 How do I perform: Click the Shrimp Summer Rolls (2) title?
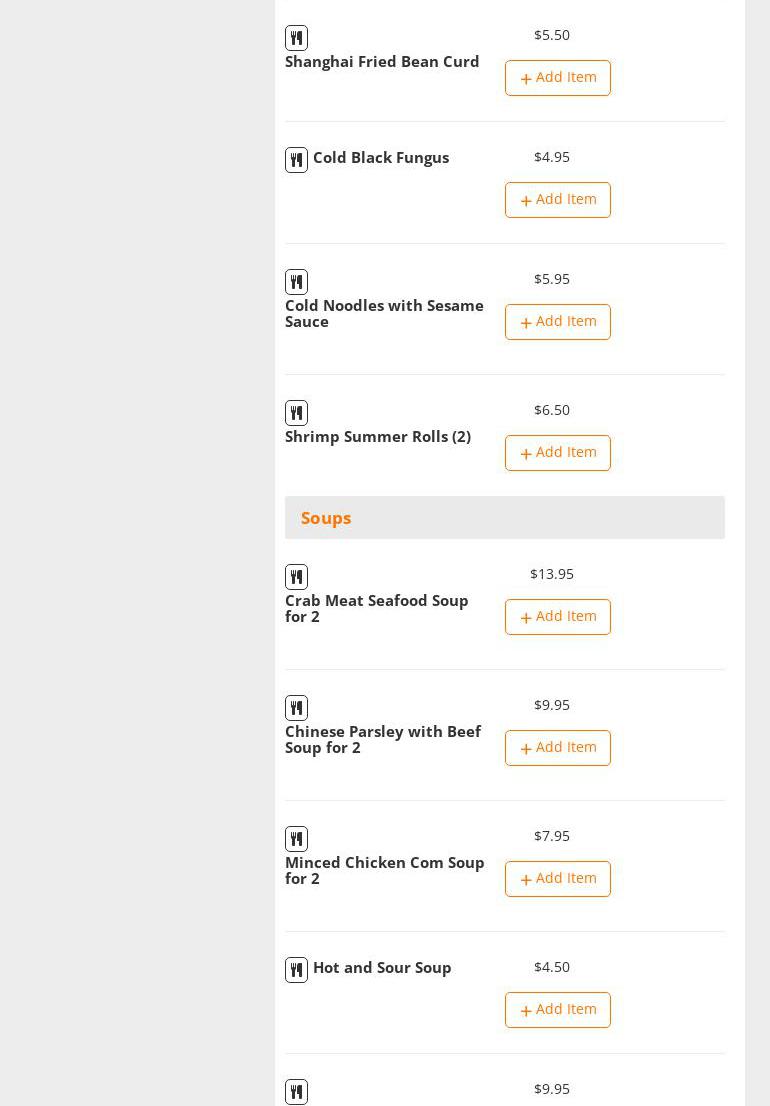click(378, 437)
